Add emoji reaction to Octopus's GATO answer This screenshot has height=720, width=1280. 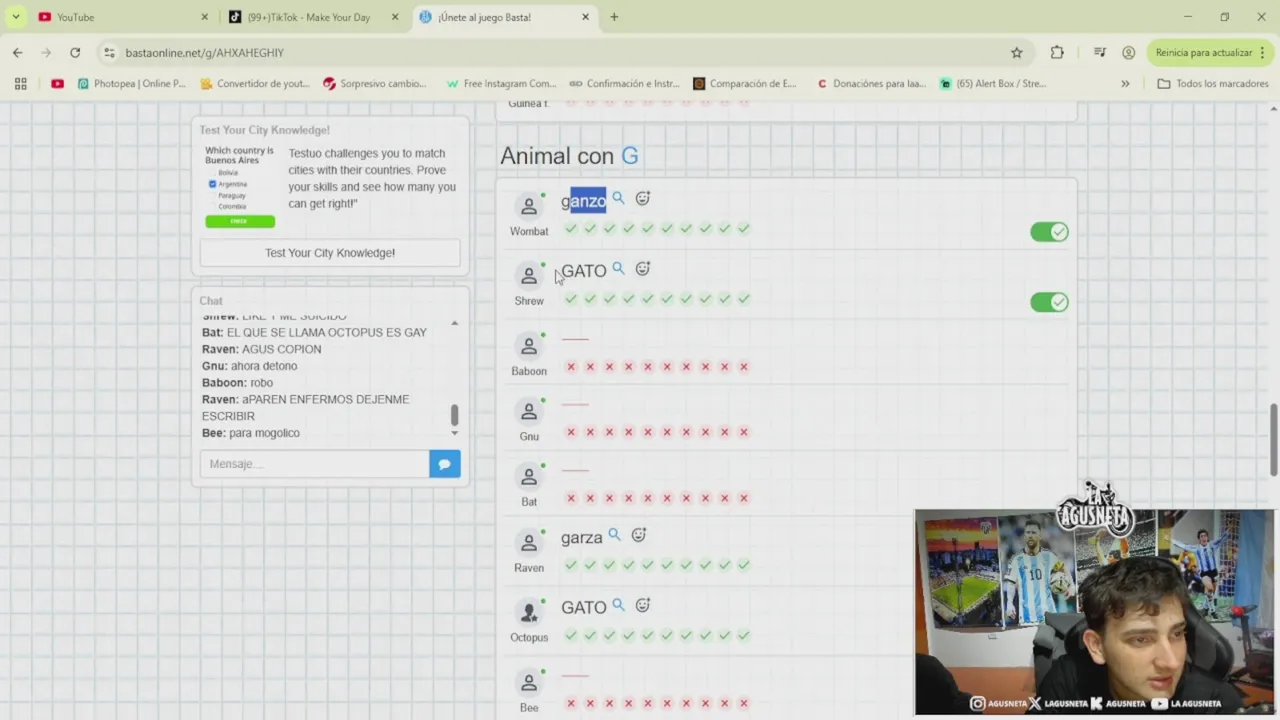coord(643,605)
